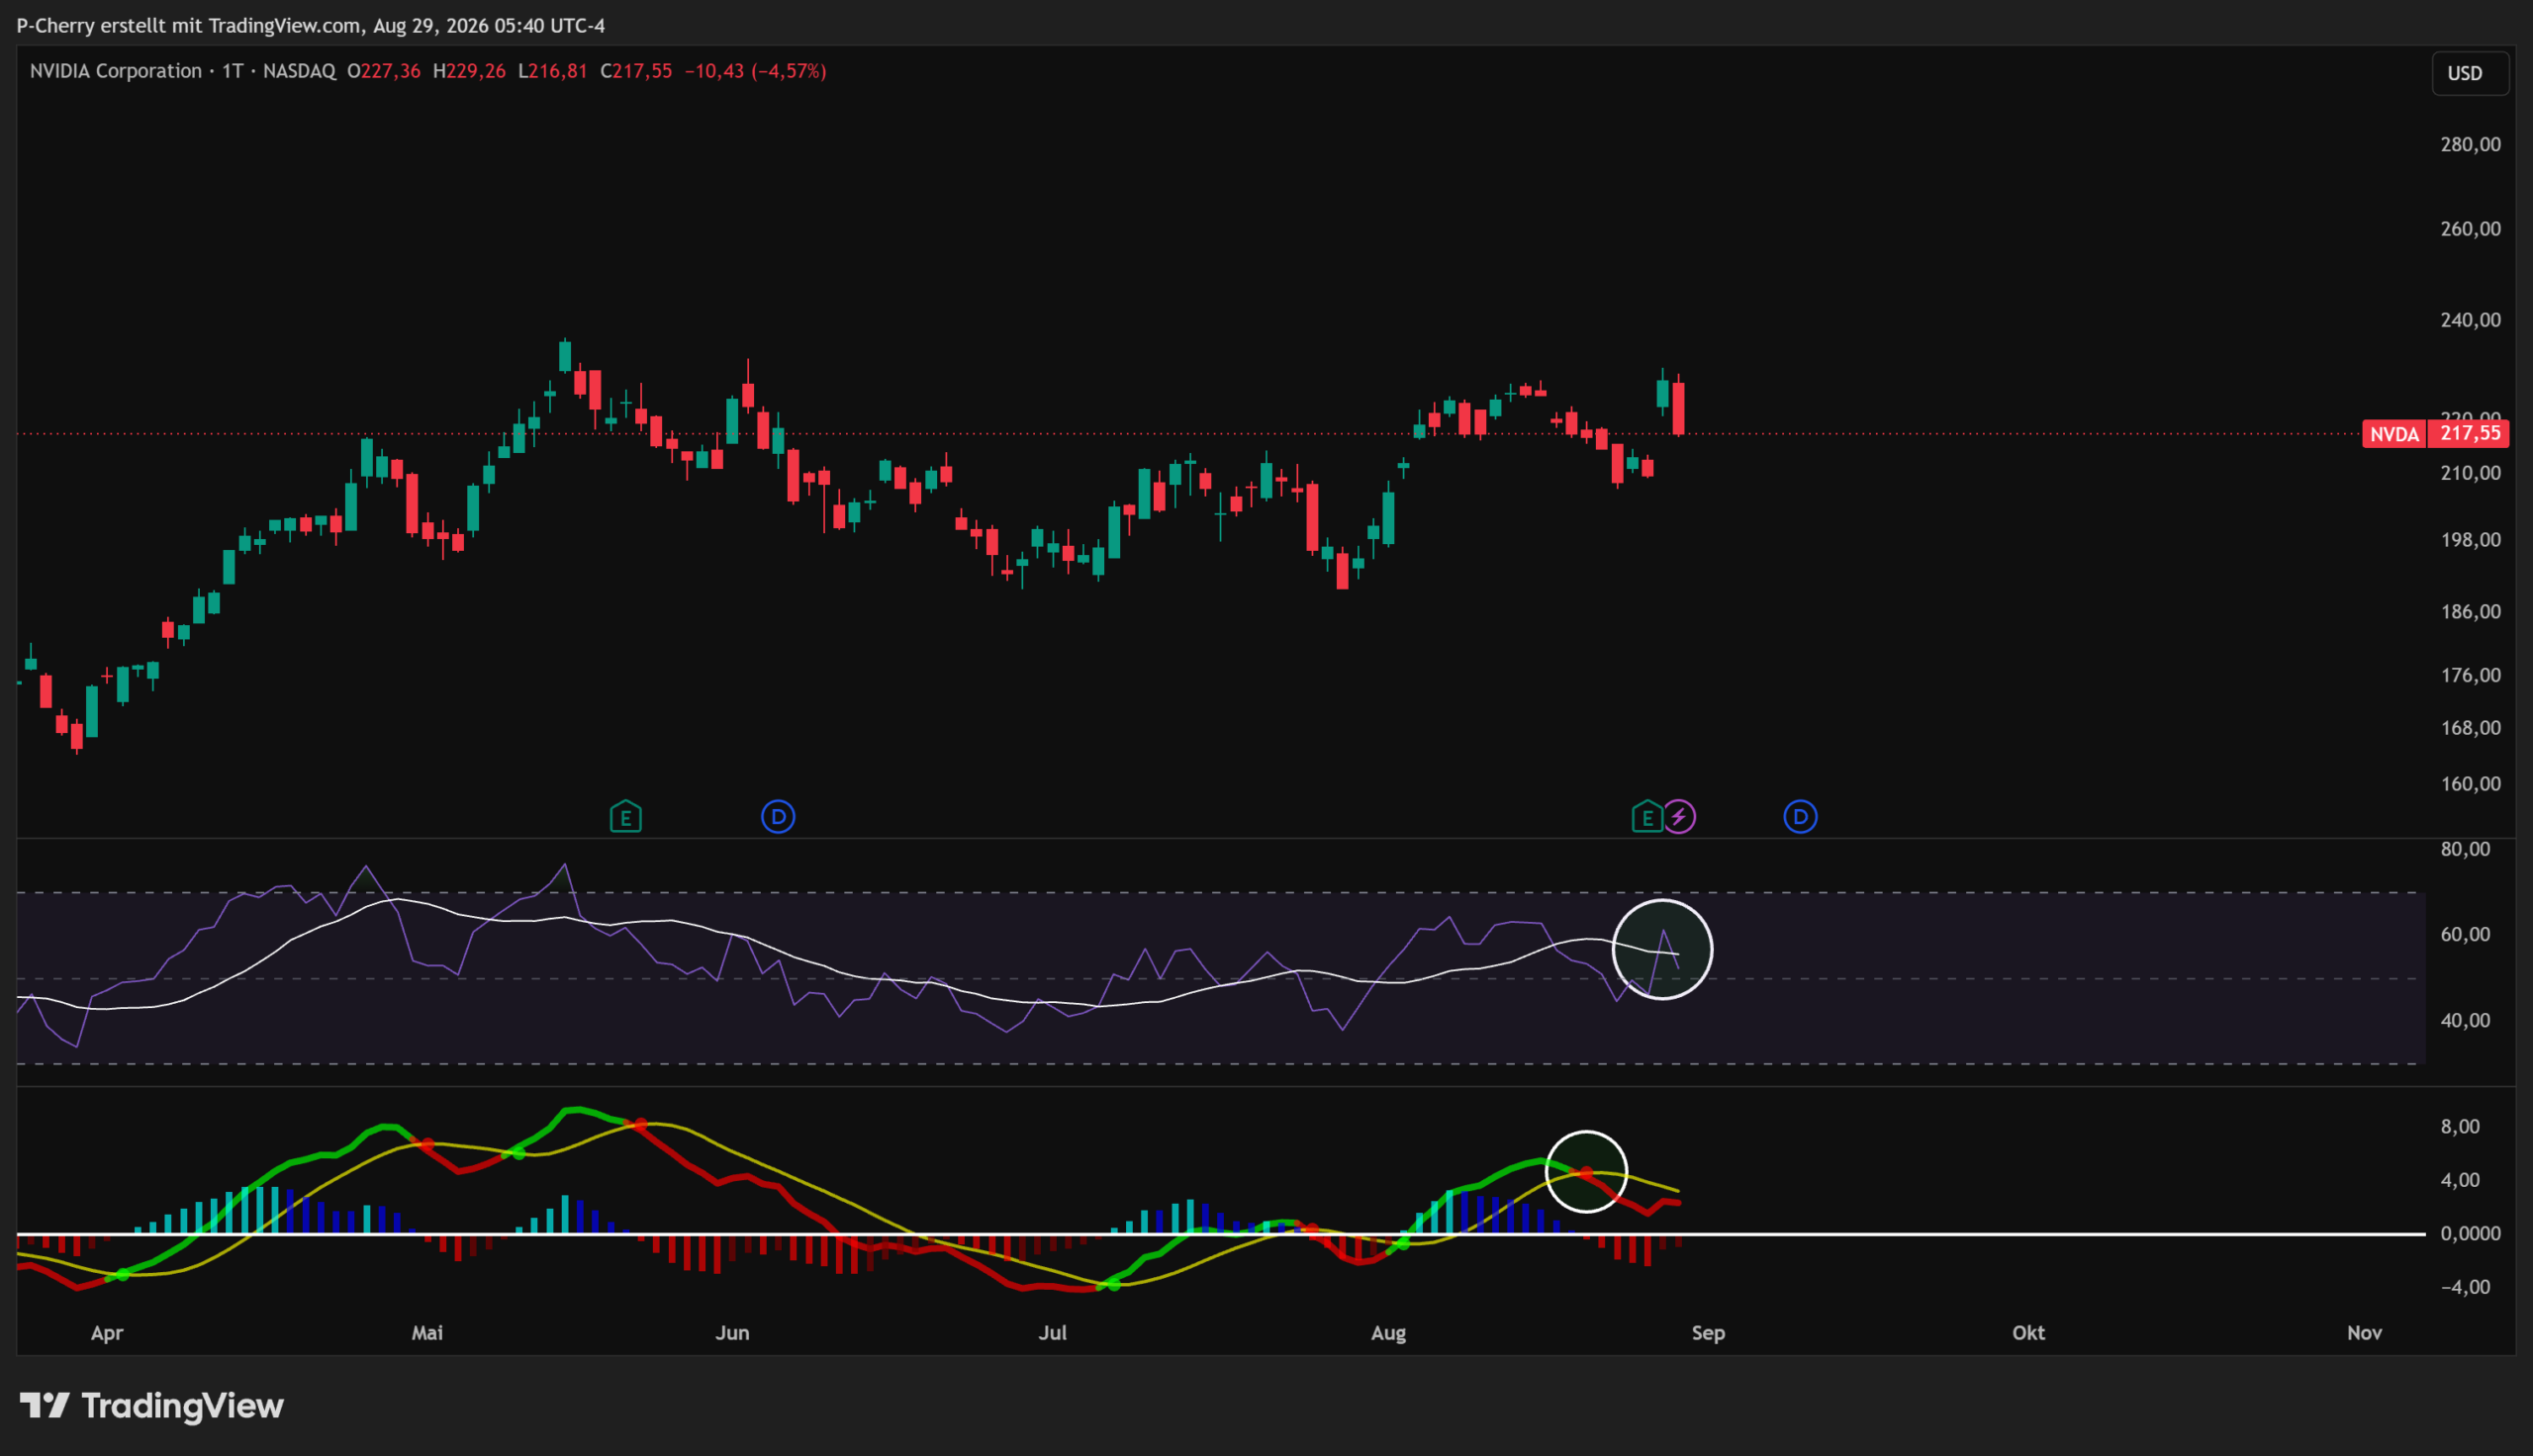Image resolution: width=2533 pixels, height=1456 pixels.
Task: Click the 198,00 price axis label
Action: [2470, 540]
